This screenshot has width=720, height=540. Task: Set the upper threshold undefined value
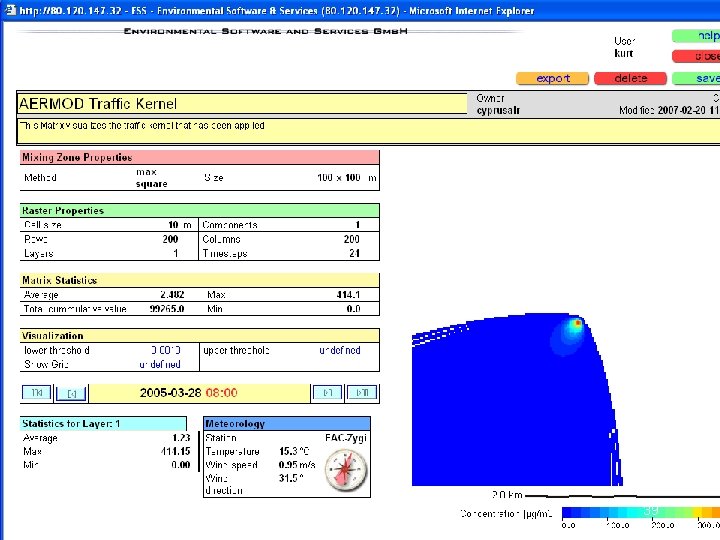(x=340, y=350)
